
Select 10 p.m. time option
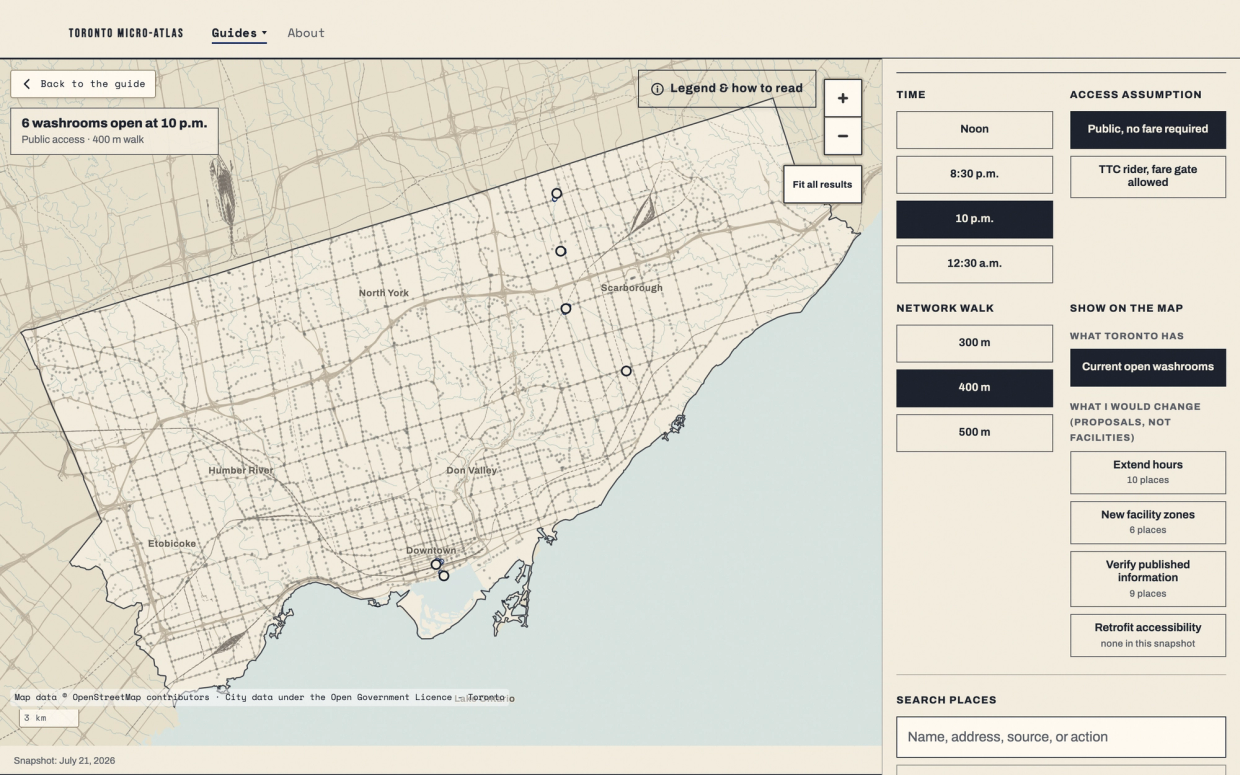coord(974,219)
